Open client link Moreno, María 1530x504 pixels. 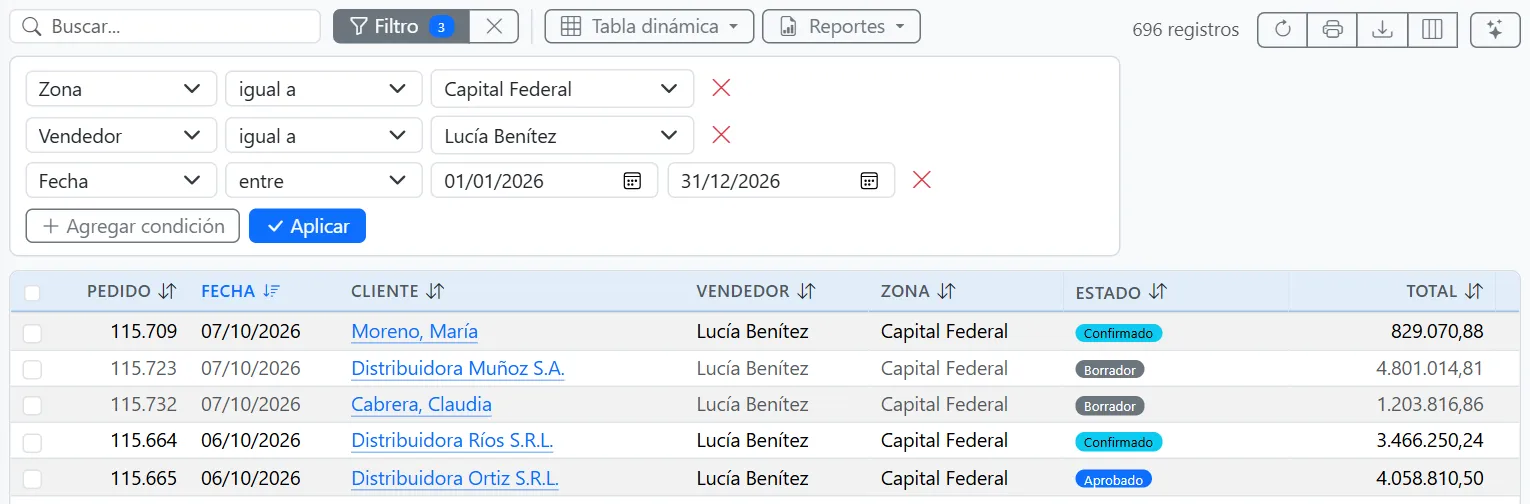pyautogui.click(x=414, y=331)
